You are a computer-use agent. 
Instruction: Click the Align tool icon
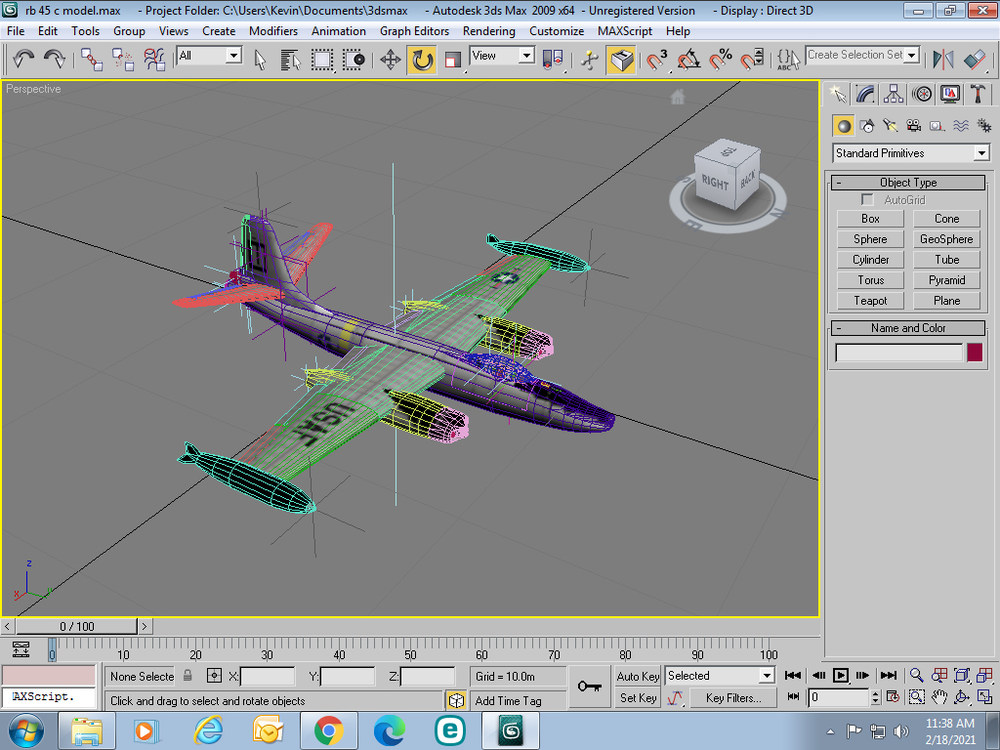[x=974, y=59]
